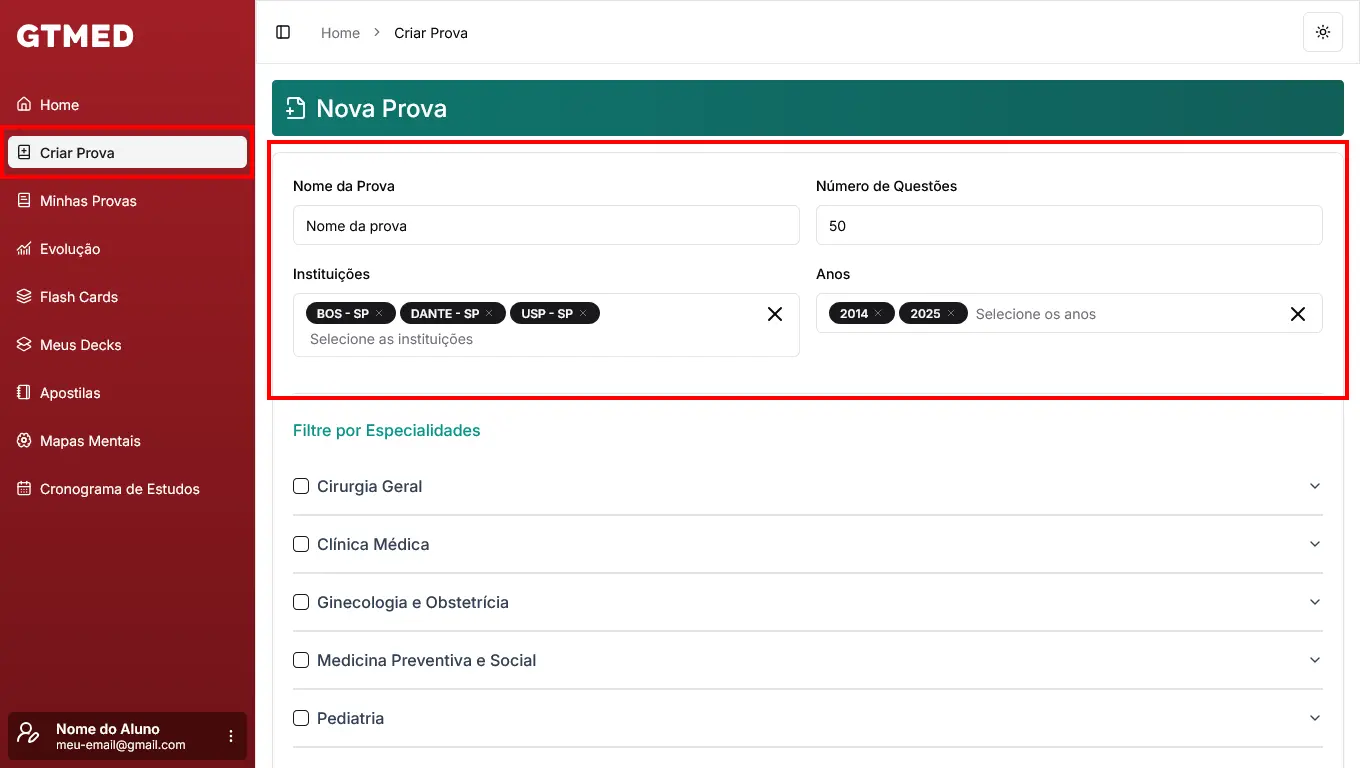Enable the Clínica Médica checkbox

pos(301,544)
